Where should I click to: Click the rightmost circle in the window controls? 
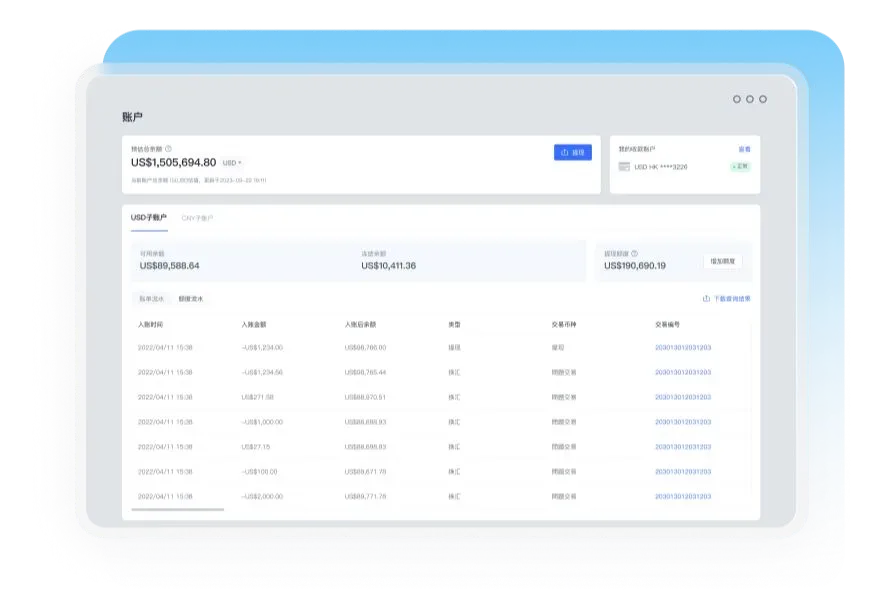[763, 99]
